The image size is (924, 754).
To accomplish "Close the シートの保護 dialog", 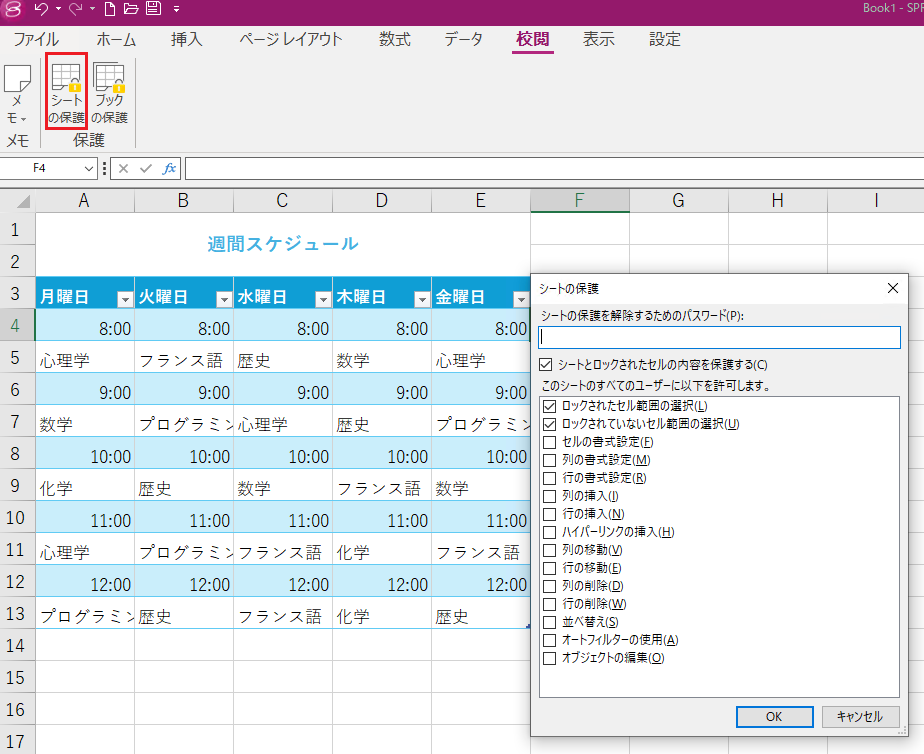I will pyautogui.click(x=893, y=288).
